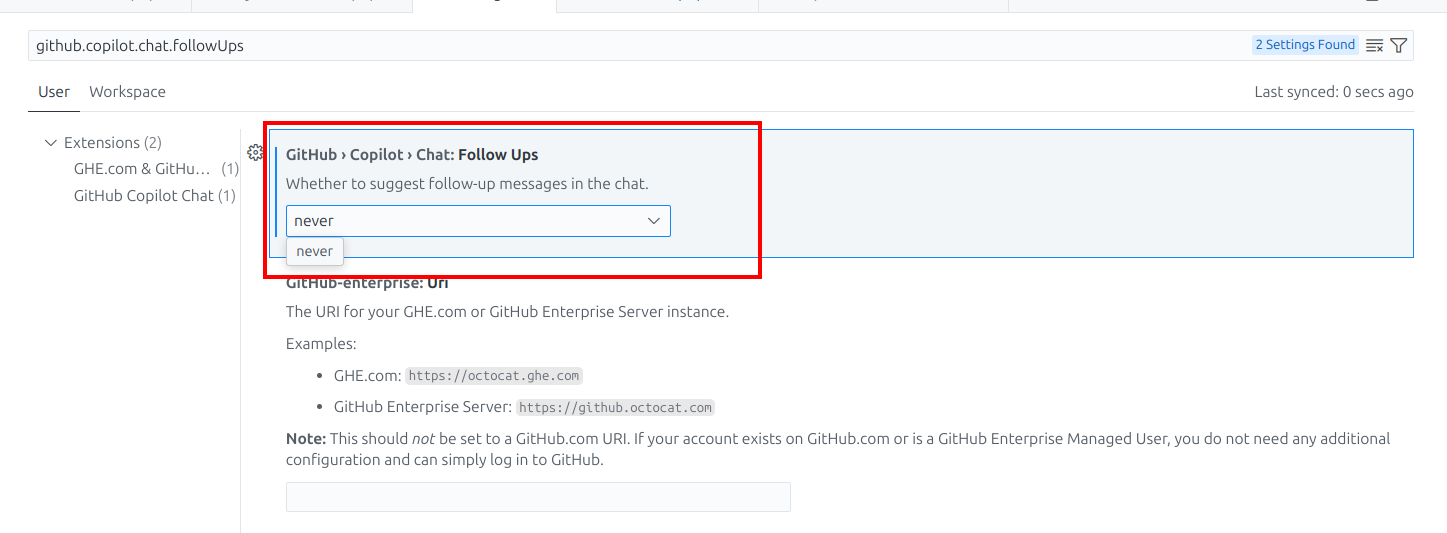The image size is (1447, 533).
Task: Click the '2 Settings Found' badge
Action: point(1305,45)
